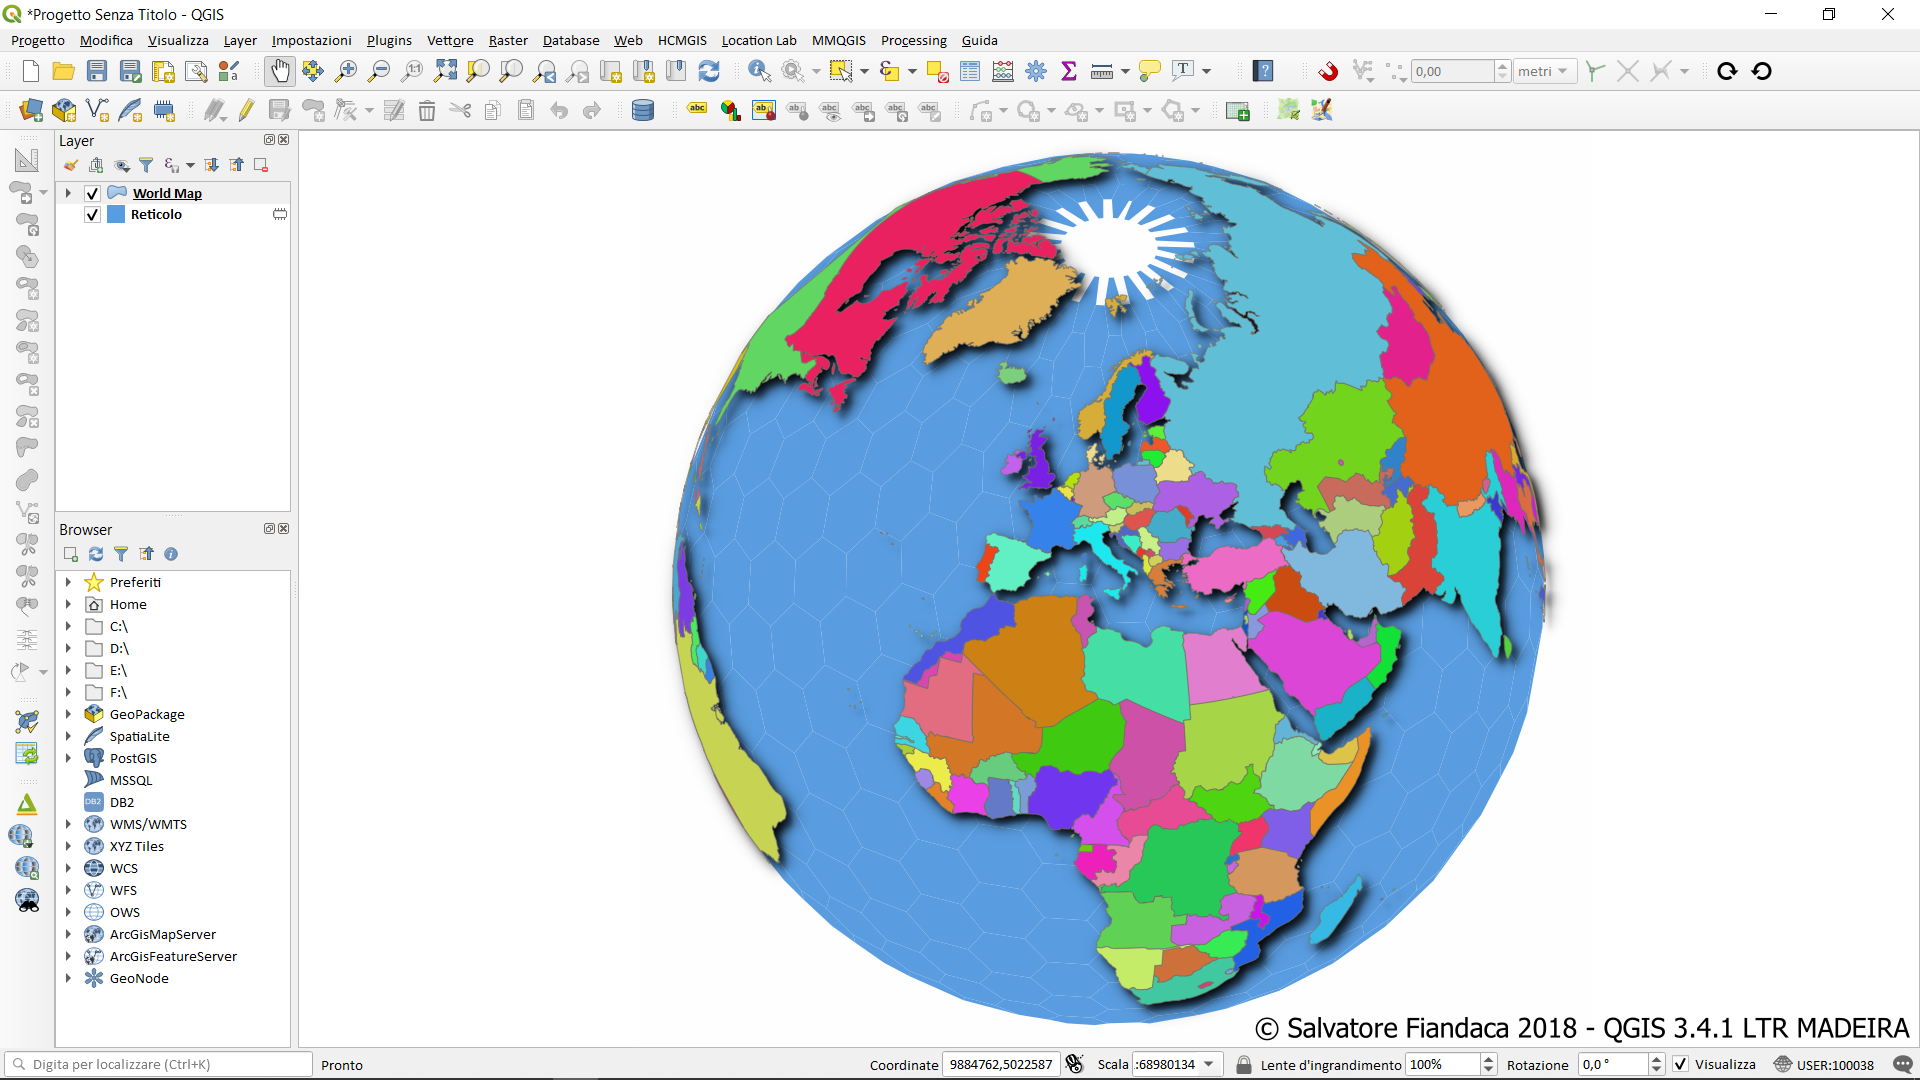Expand the XYZ Tiles browser node

click(68, 846)
